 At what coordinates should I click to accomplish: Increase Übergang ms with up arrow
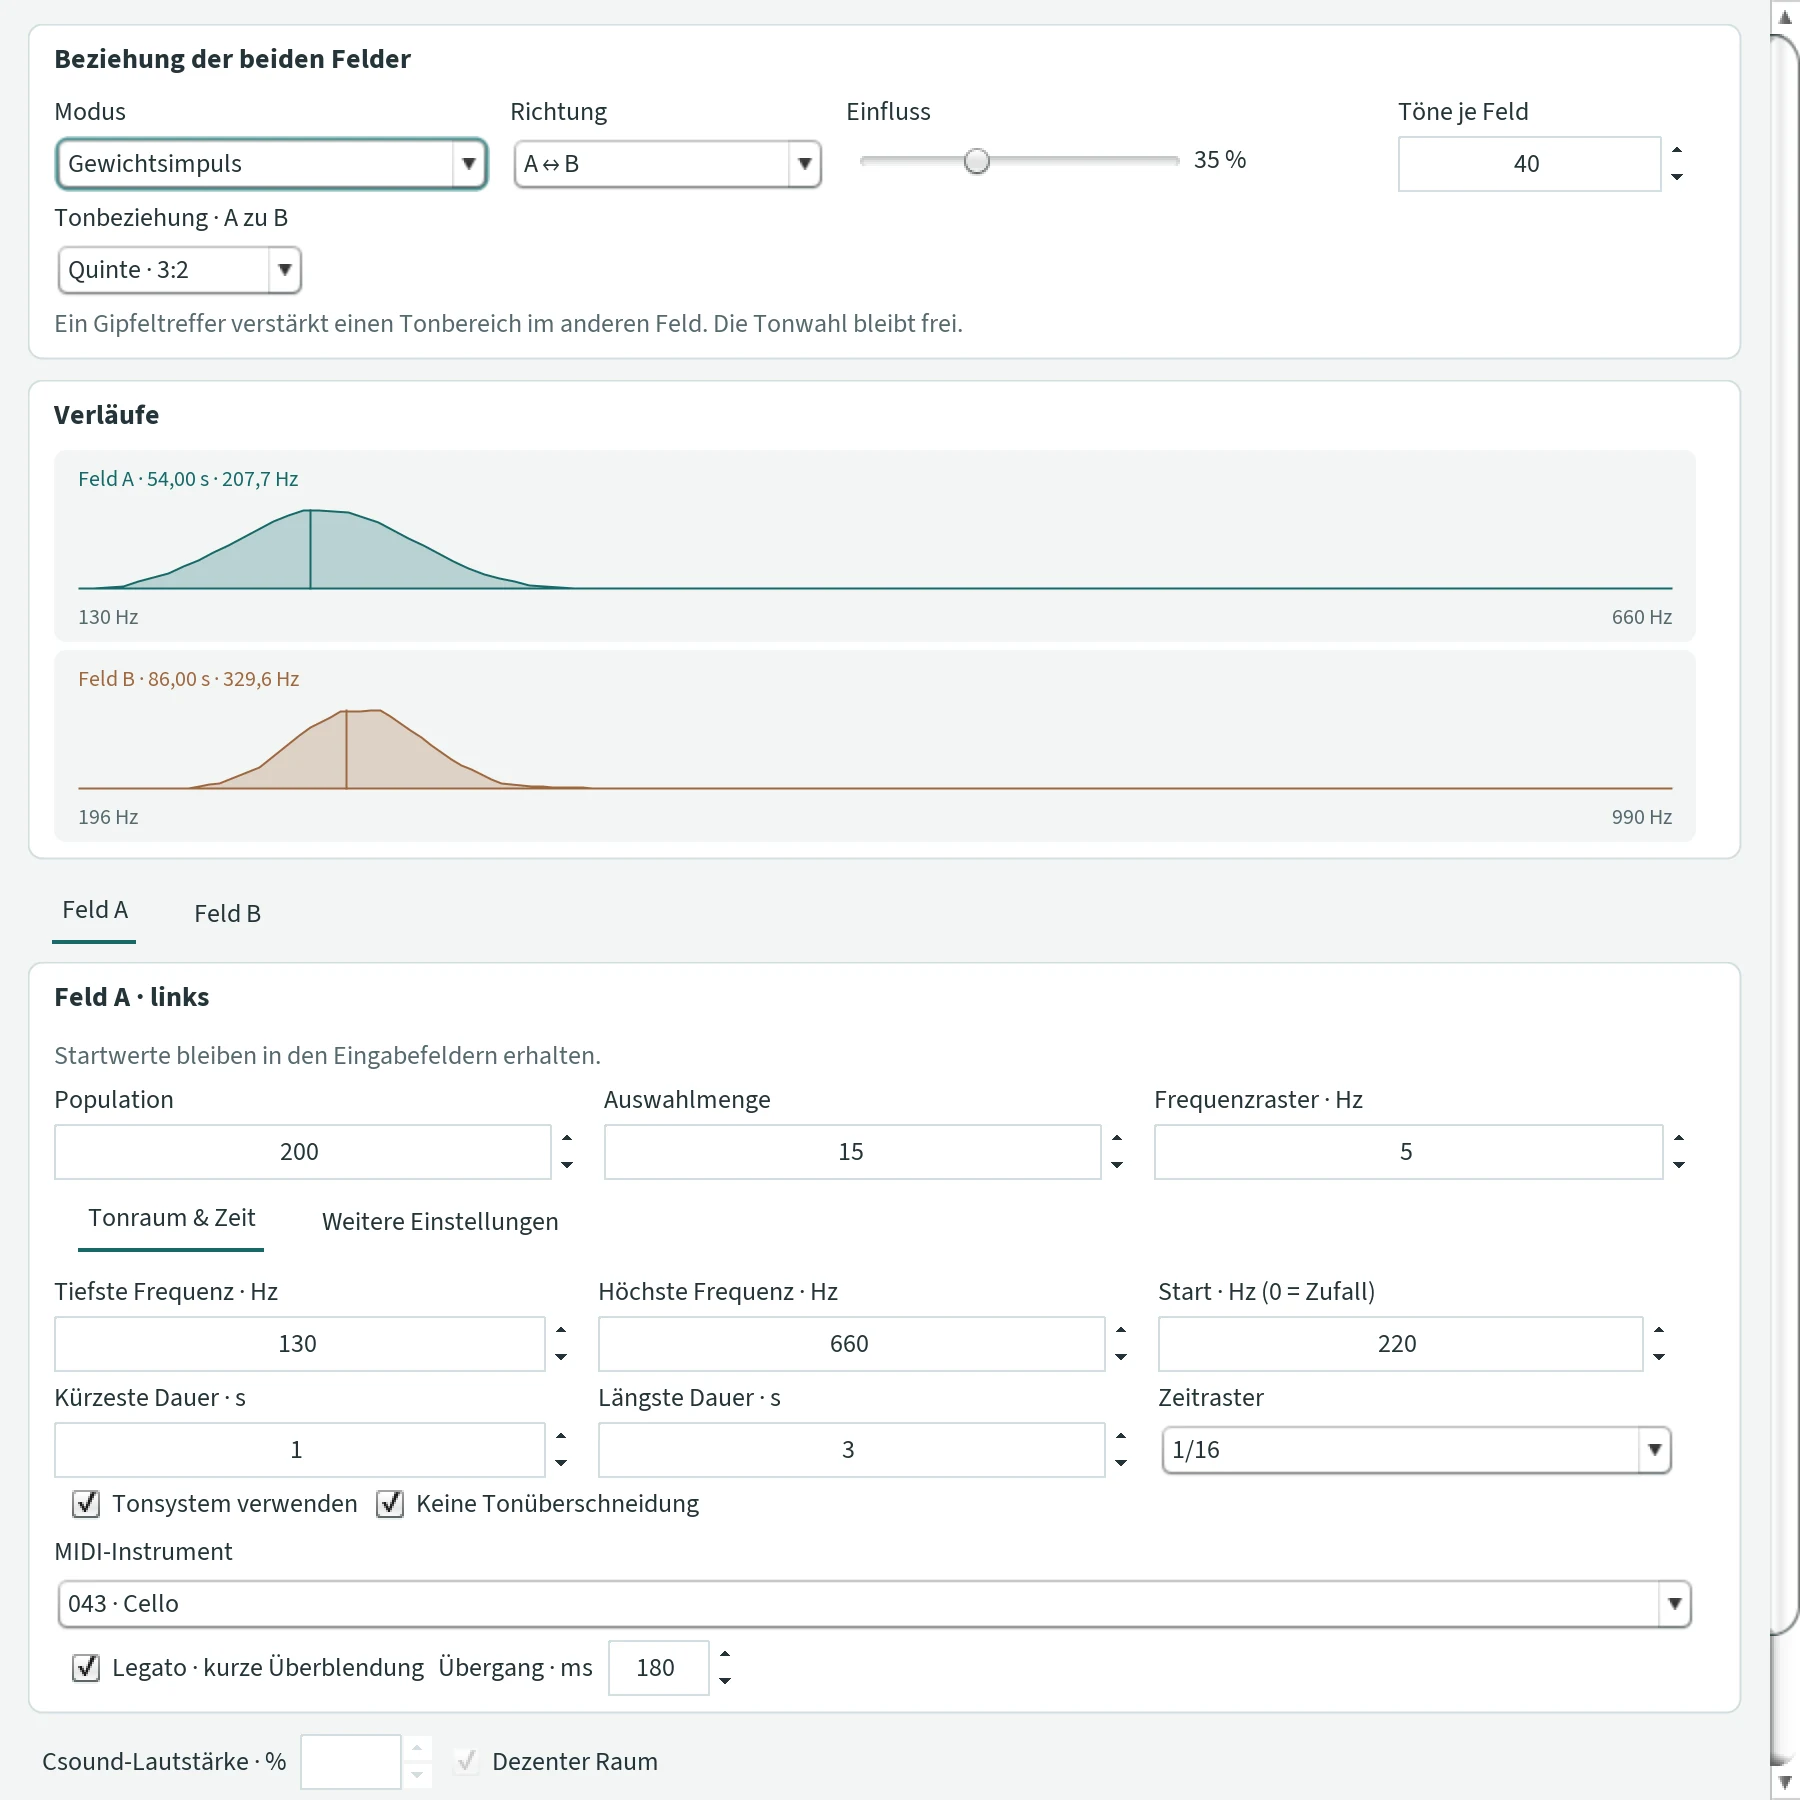[725, 1655]
